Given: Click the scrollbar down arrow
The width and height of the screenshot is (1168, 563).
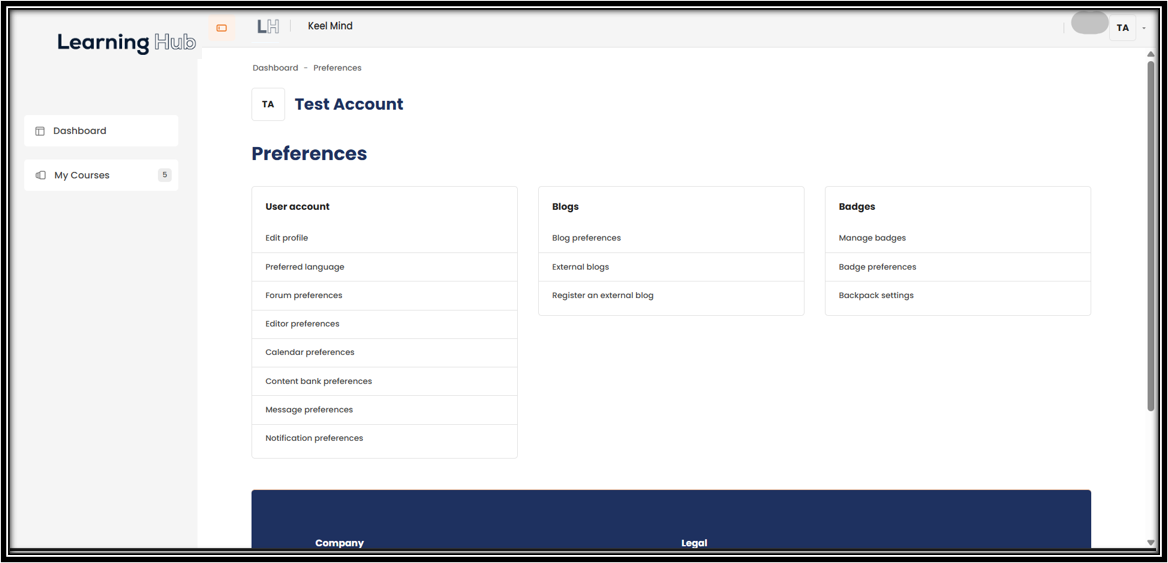Looking at the screenshot, I should point(1151,542).
